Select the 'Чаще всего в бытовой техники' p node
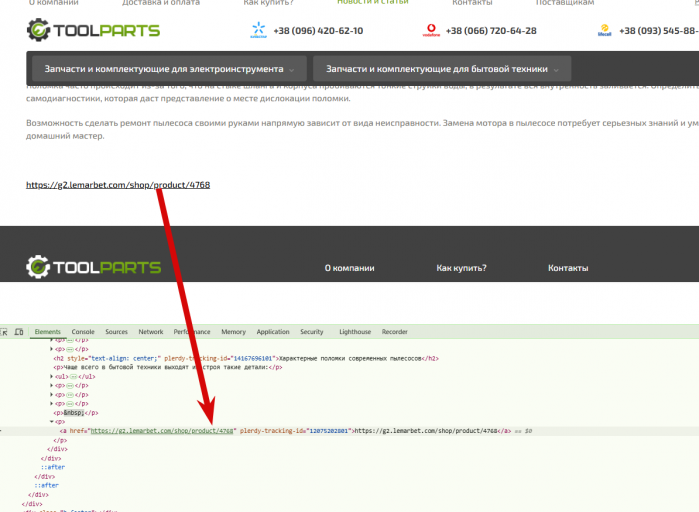 pos(168,367)
